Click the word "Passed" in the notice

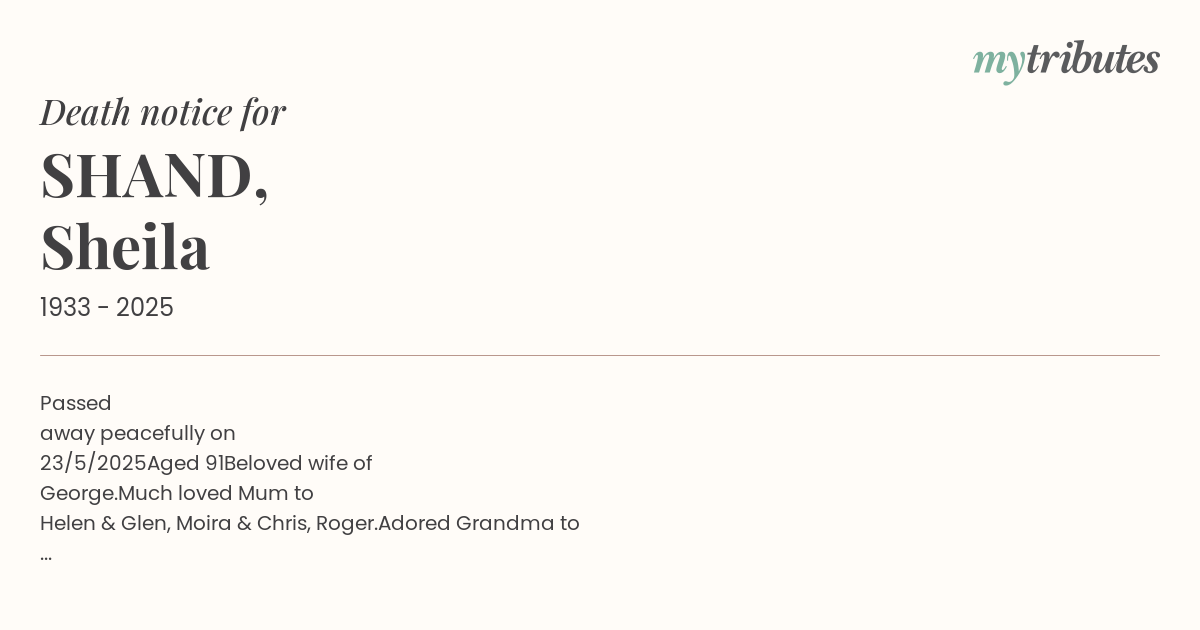(x=76, y=403)
